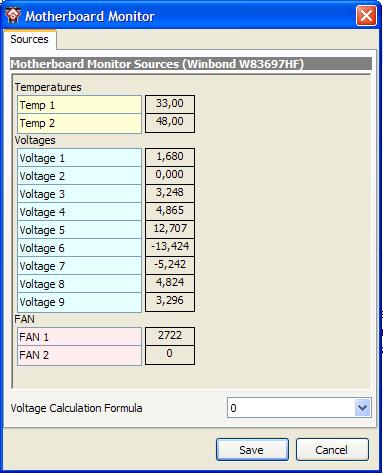Edit the FAN 1 name field
This screenshot has width=383, height=473.
79,337
